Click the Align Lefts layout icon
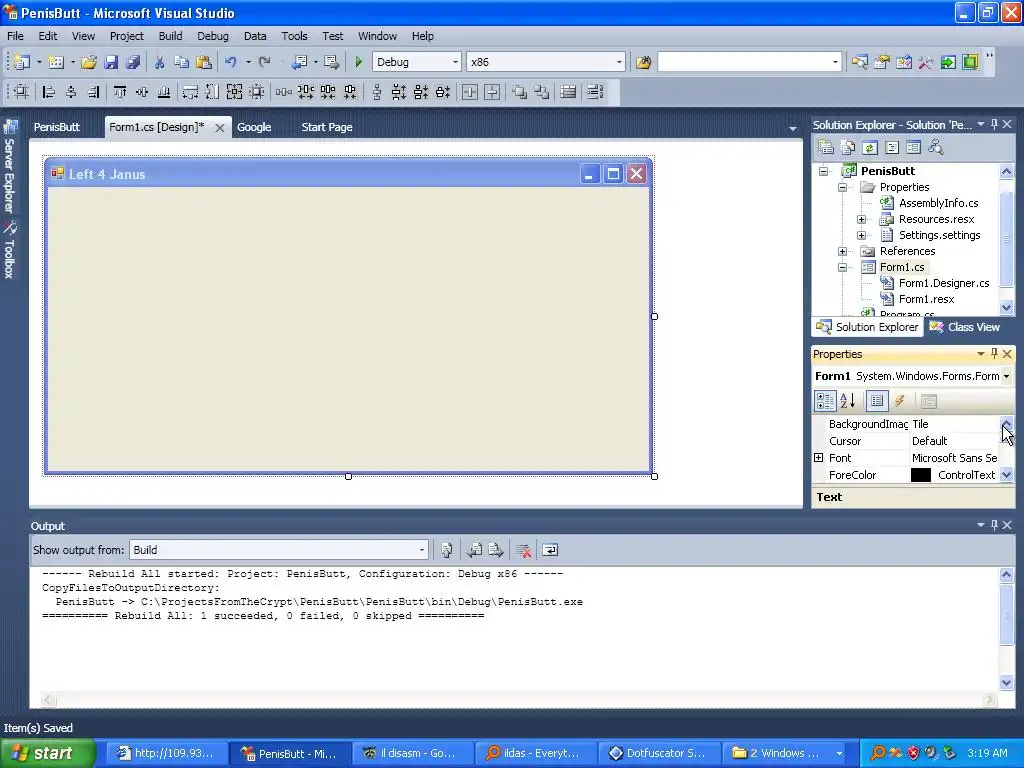This screenshot has width=1024, height=768. point(48,92)
